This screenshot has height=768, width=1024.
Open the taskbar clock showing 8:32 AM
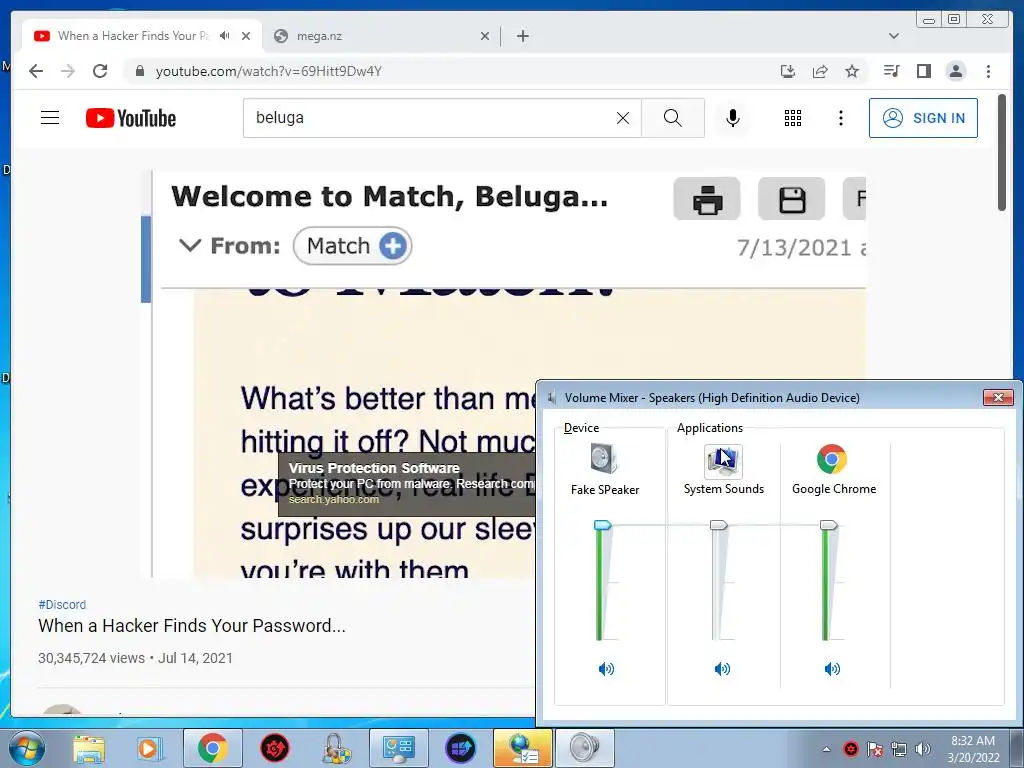pyautogui.click(x=973, y=749)
